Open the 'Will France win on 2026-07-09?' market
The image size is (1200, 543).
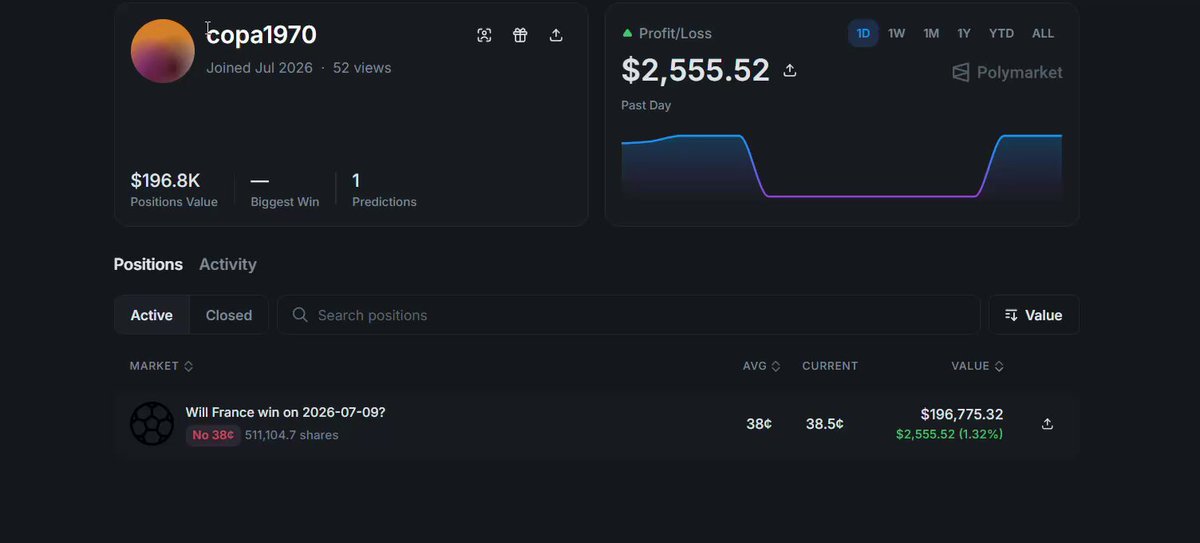[x=285, y=412]
